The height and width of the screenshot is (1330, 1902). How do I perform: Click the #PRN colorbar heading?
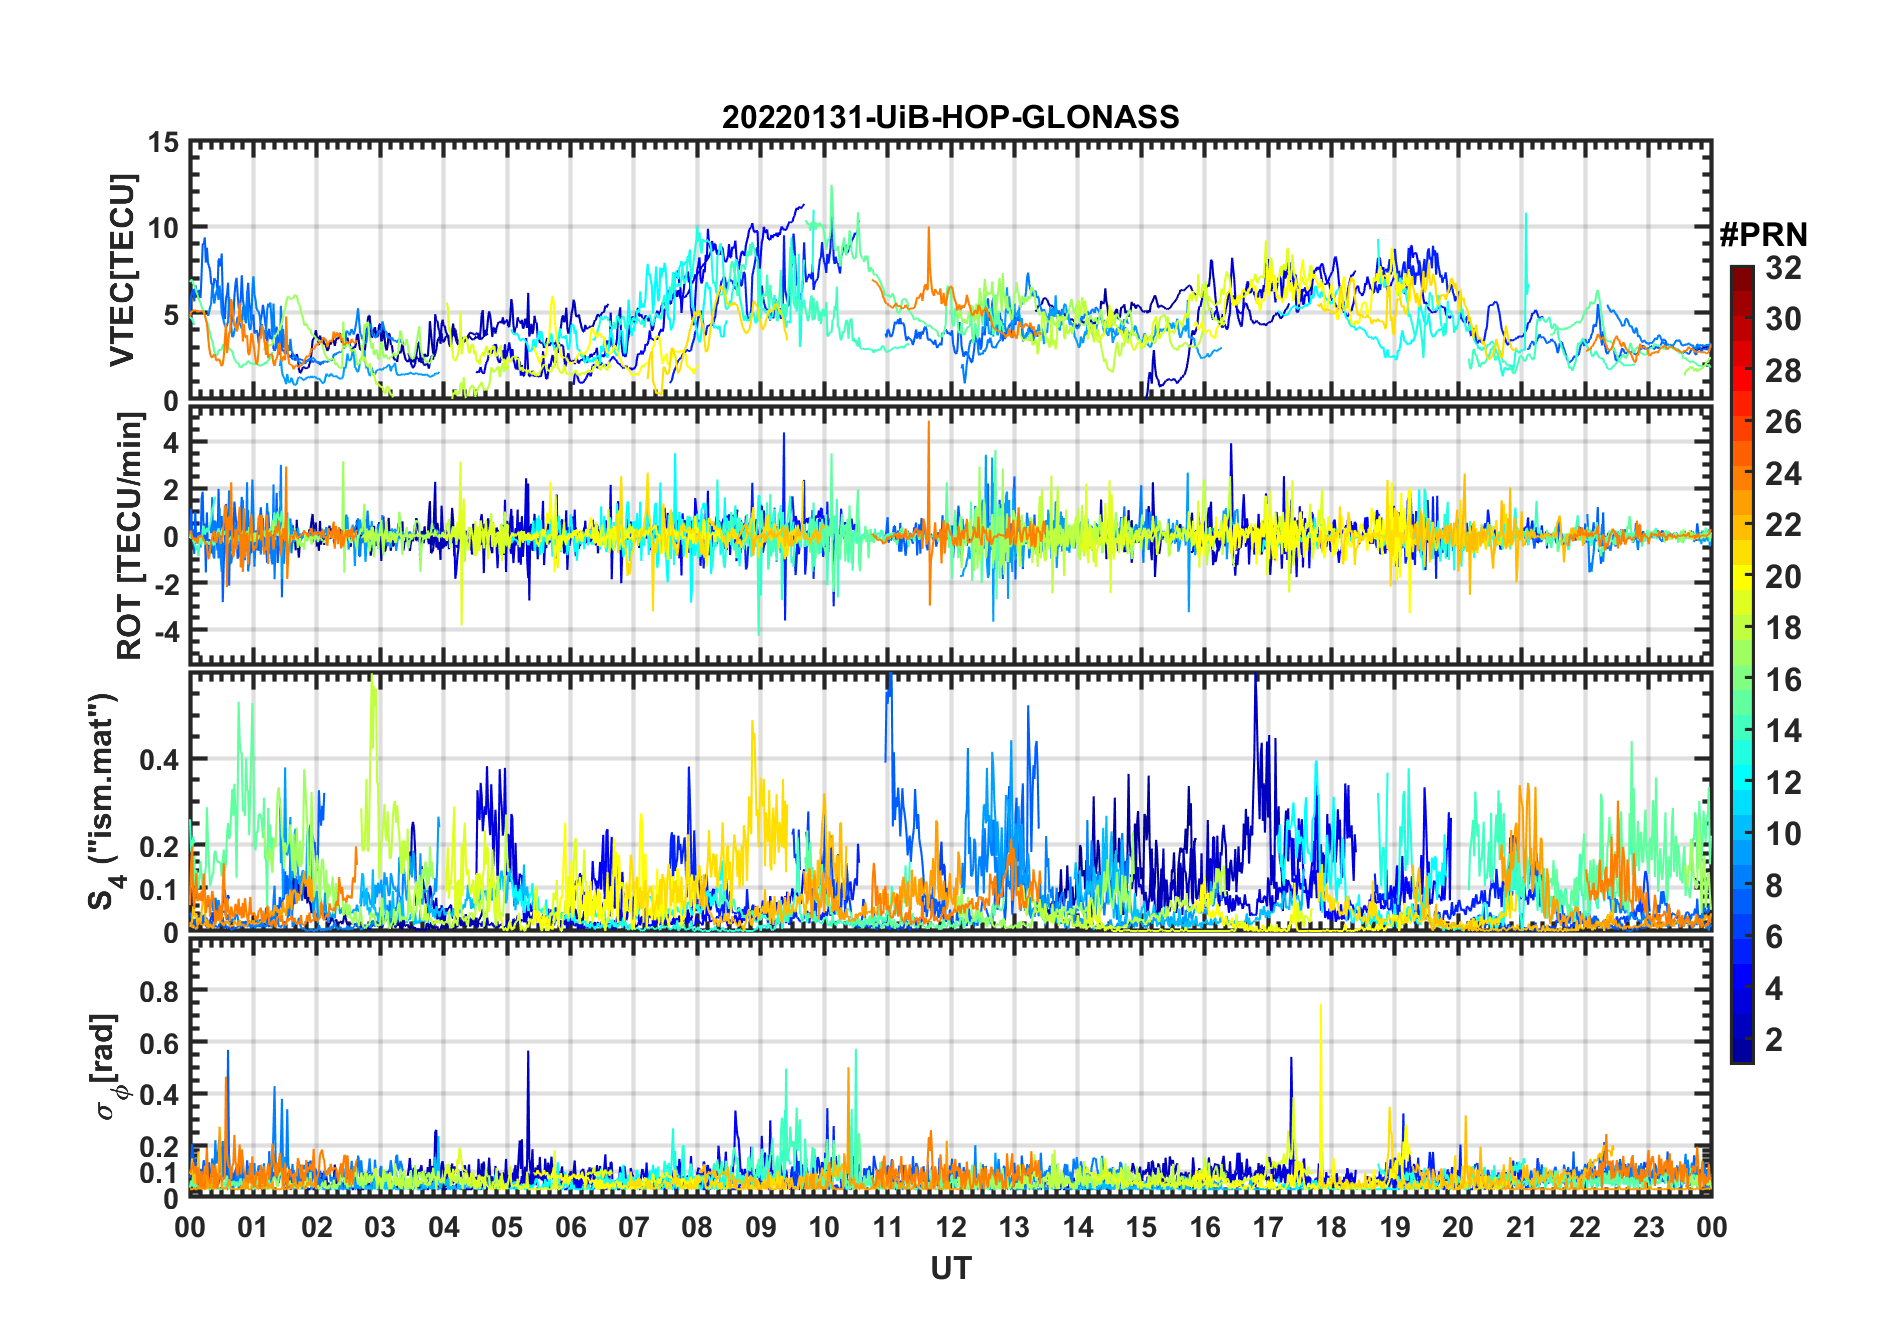(x=1764, y=235)
